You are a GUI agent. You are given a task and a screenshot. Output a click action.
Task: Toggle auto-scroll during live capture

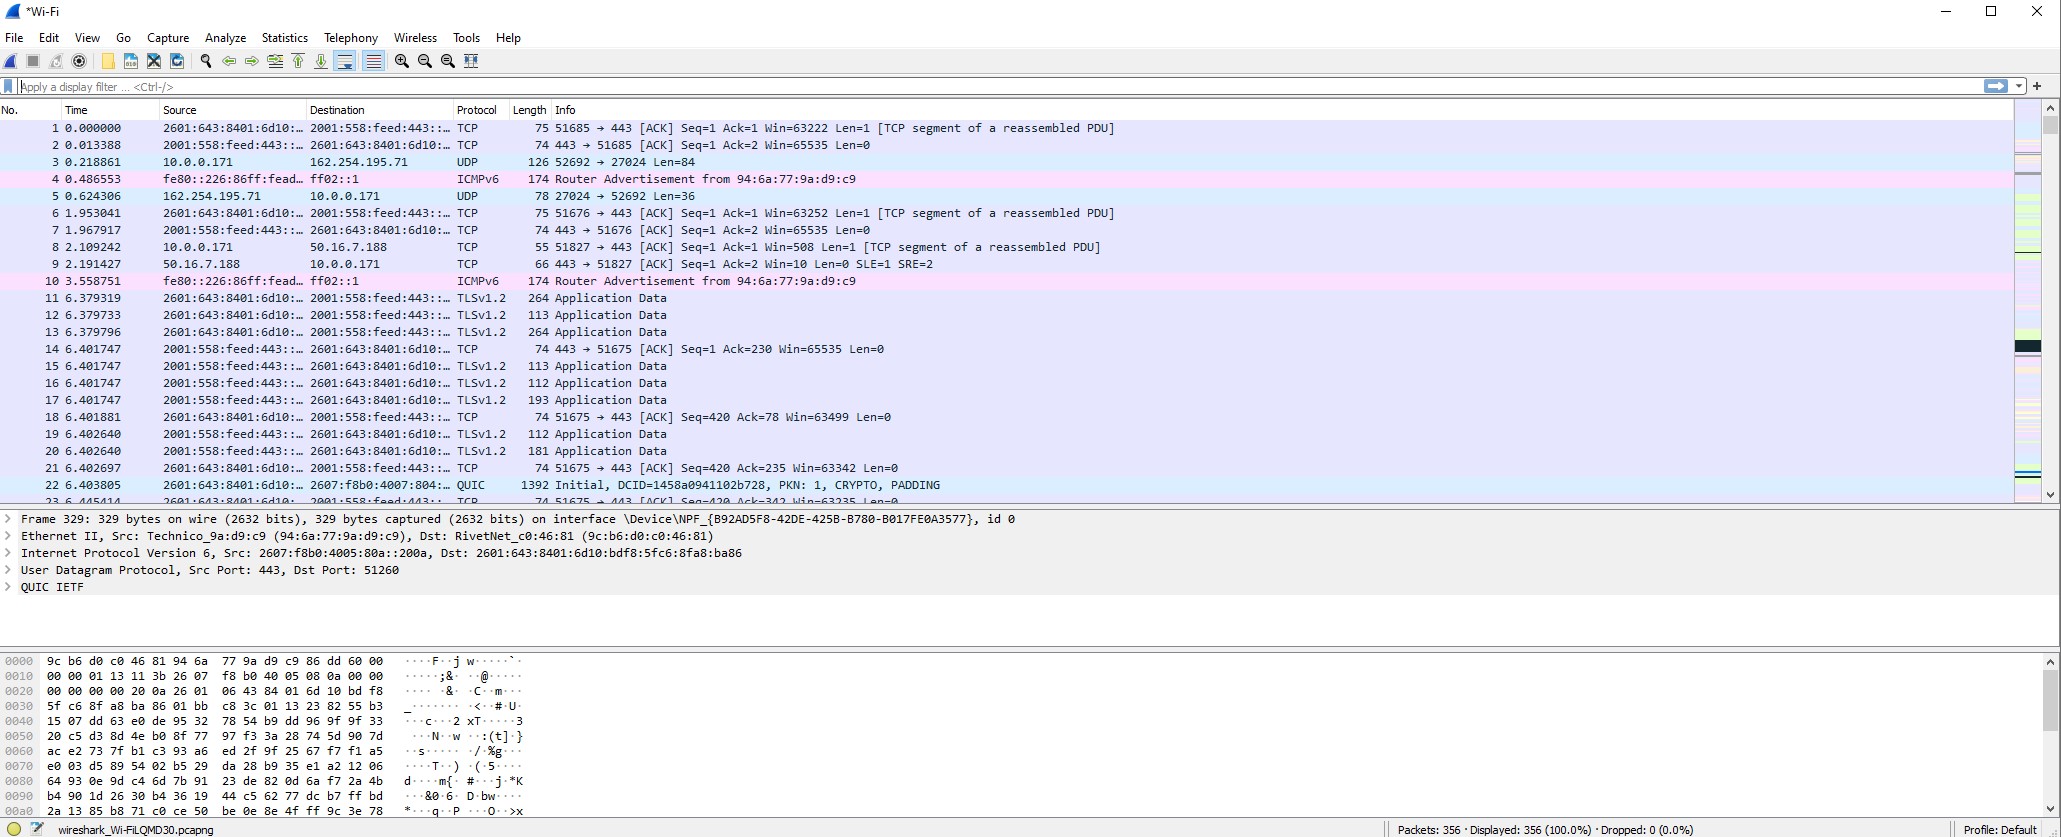345,61
